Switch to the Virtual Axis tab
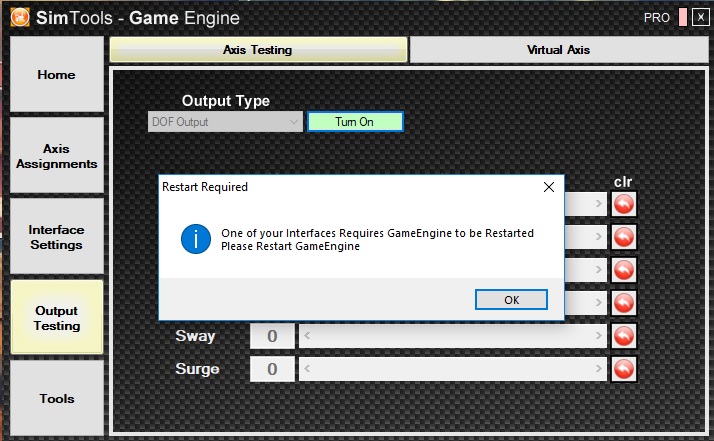Viewport: 714px width, 441px height. (559, 50)
